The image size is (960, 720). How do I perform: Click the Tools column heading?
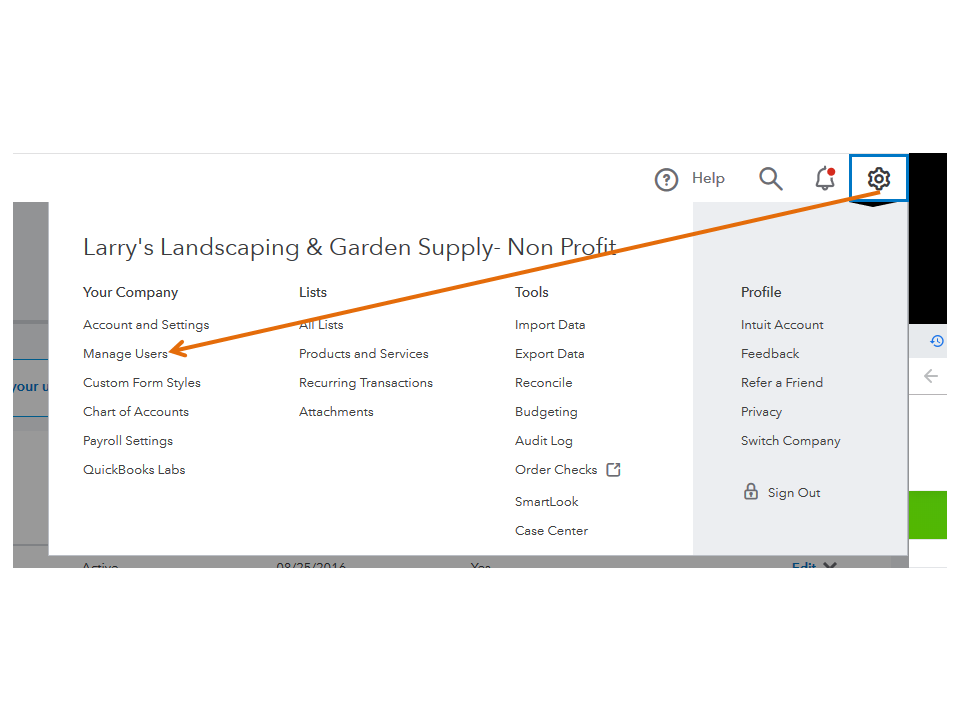(x=531, y=293)
